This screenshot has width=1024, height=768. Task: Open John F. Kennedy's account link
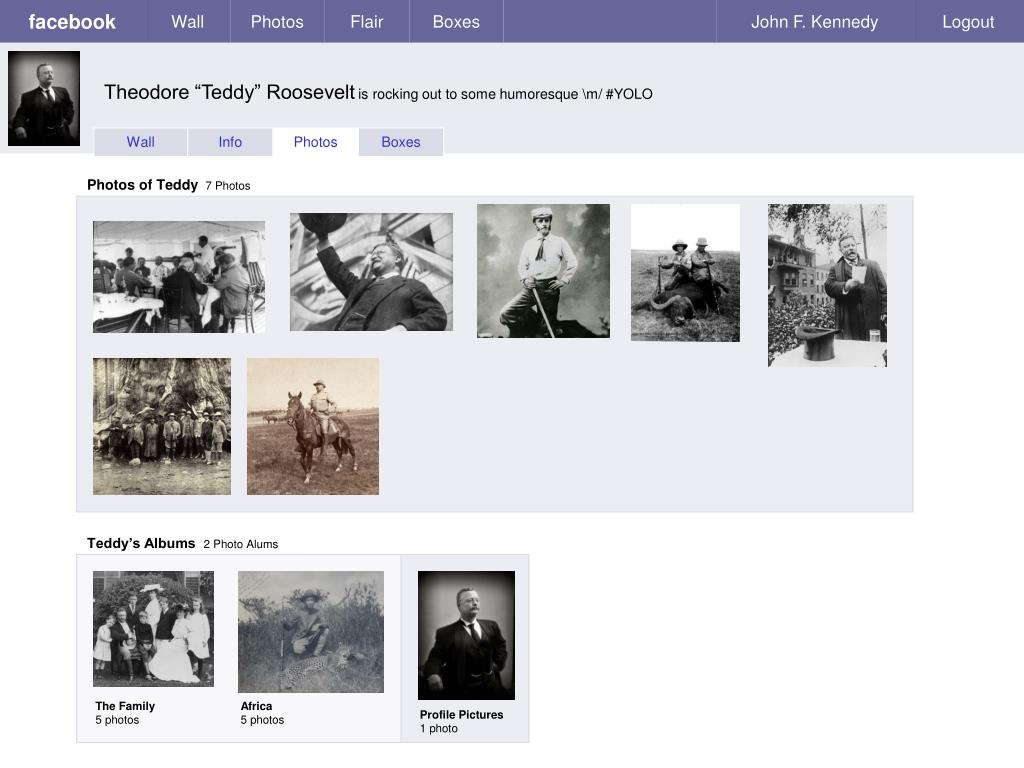(x=814, y=22)
